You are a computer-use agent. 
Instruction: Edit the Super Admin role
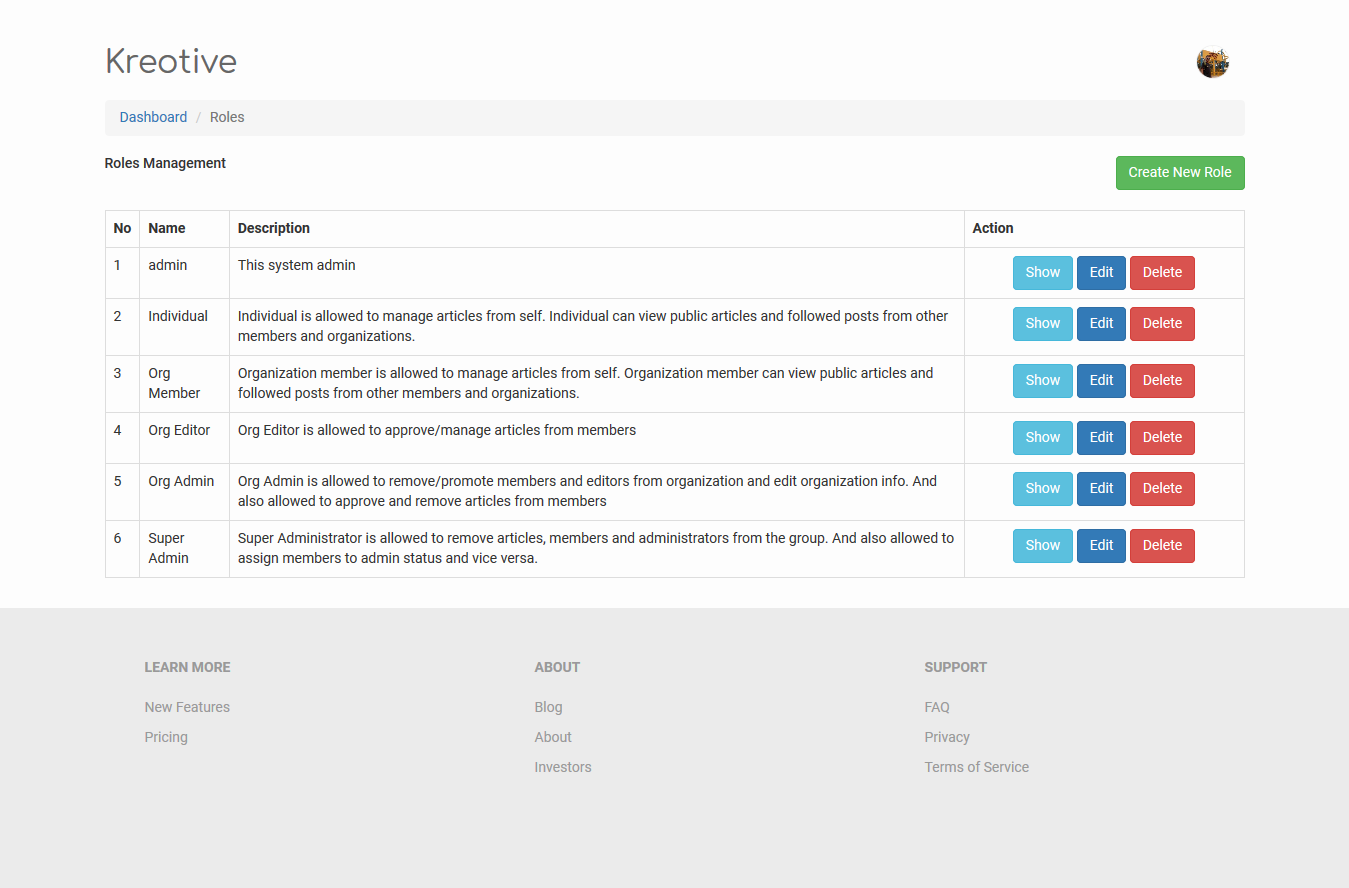pyautogui.click(x=1101, y=546)
